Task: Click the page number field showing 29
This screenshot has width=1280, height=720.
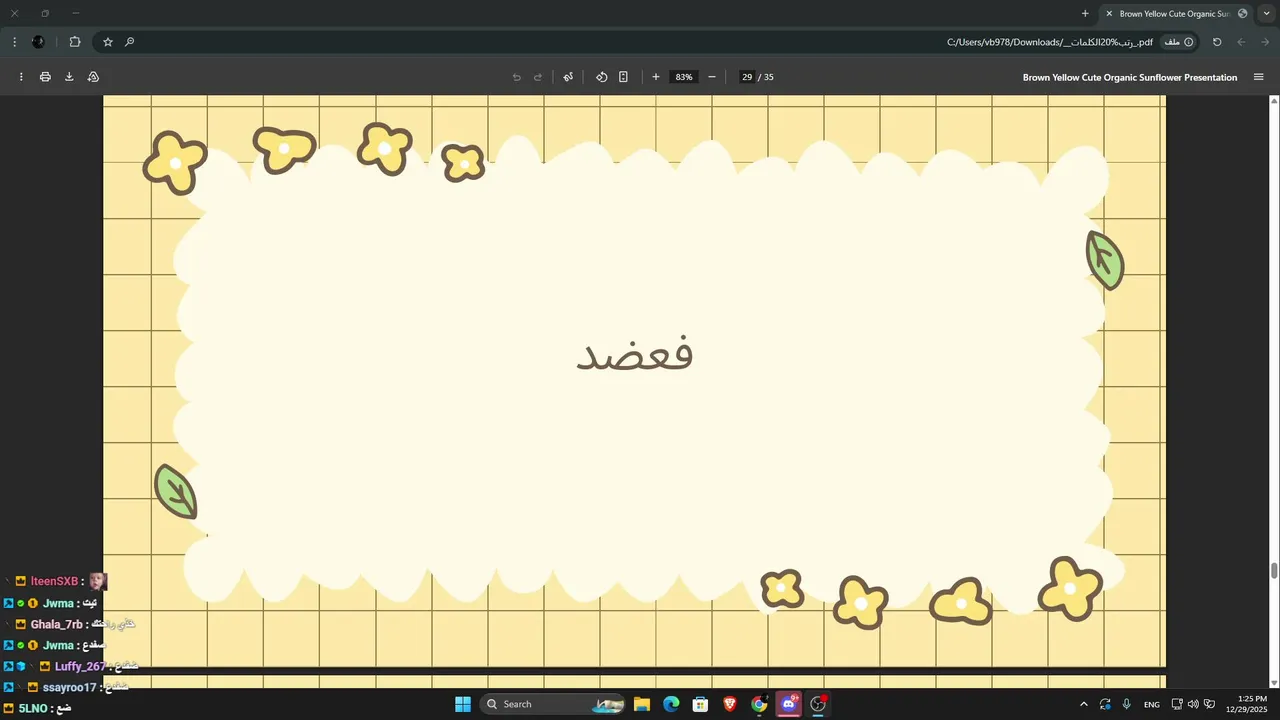Action: click(747, 77)
